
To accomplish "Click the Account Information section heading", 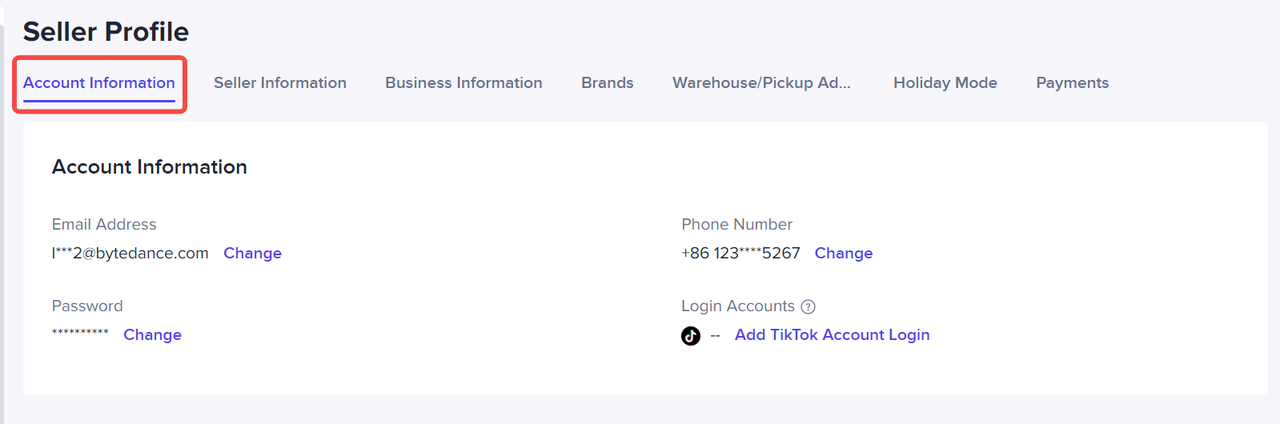I will point(149,167).
